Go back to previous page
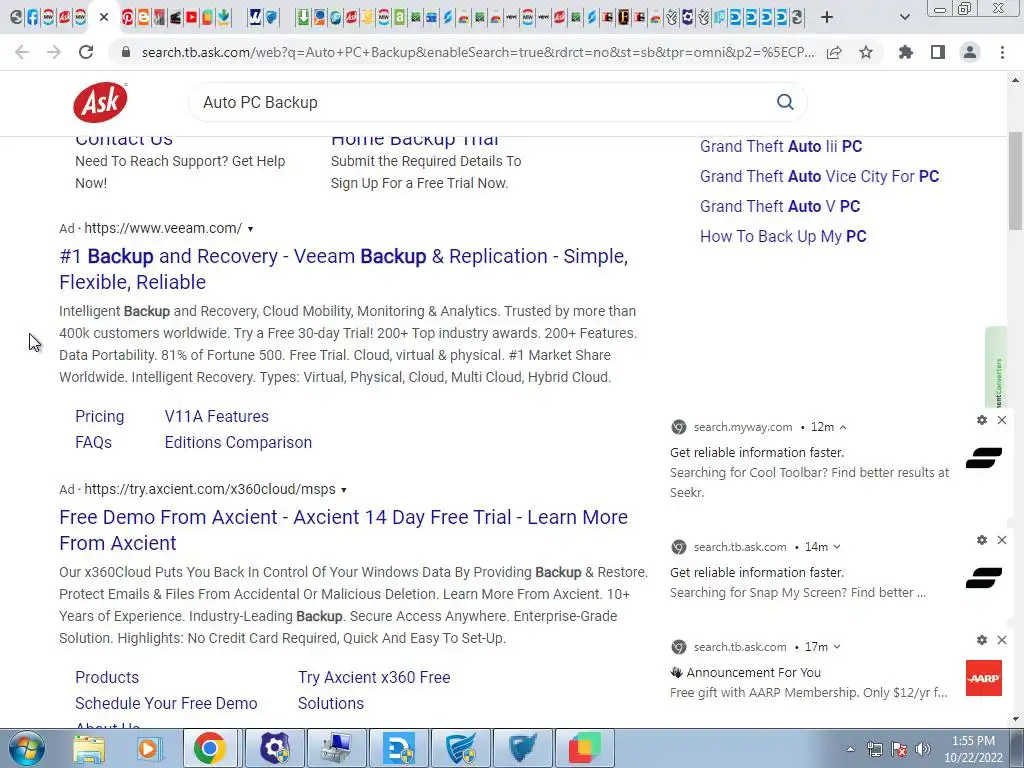This screenshot has width=1024, height=768. (22, 52)
